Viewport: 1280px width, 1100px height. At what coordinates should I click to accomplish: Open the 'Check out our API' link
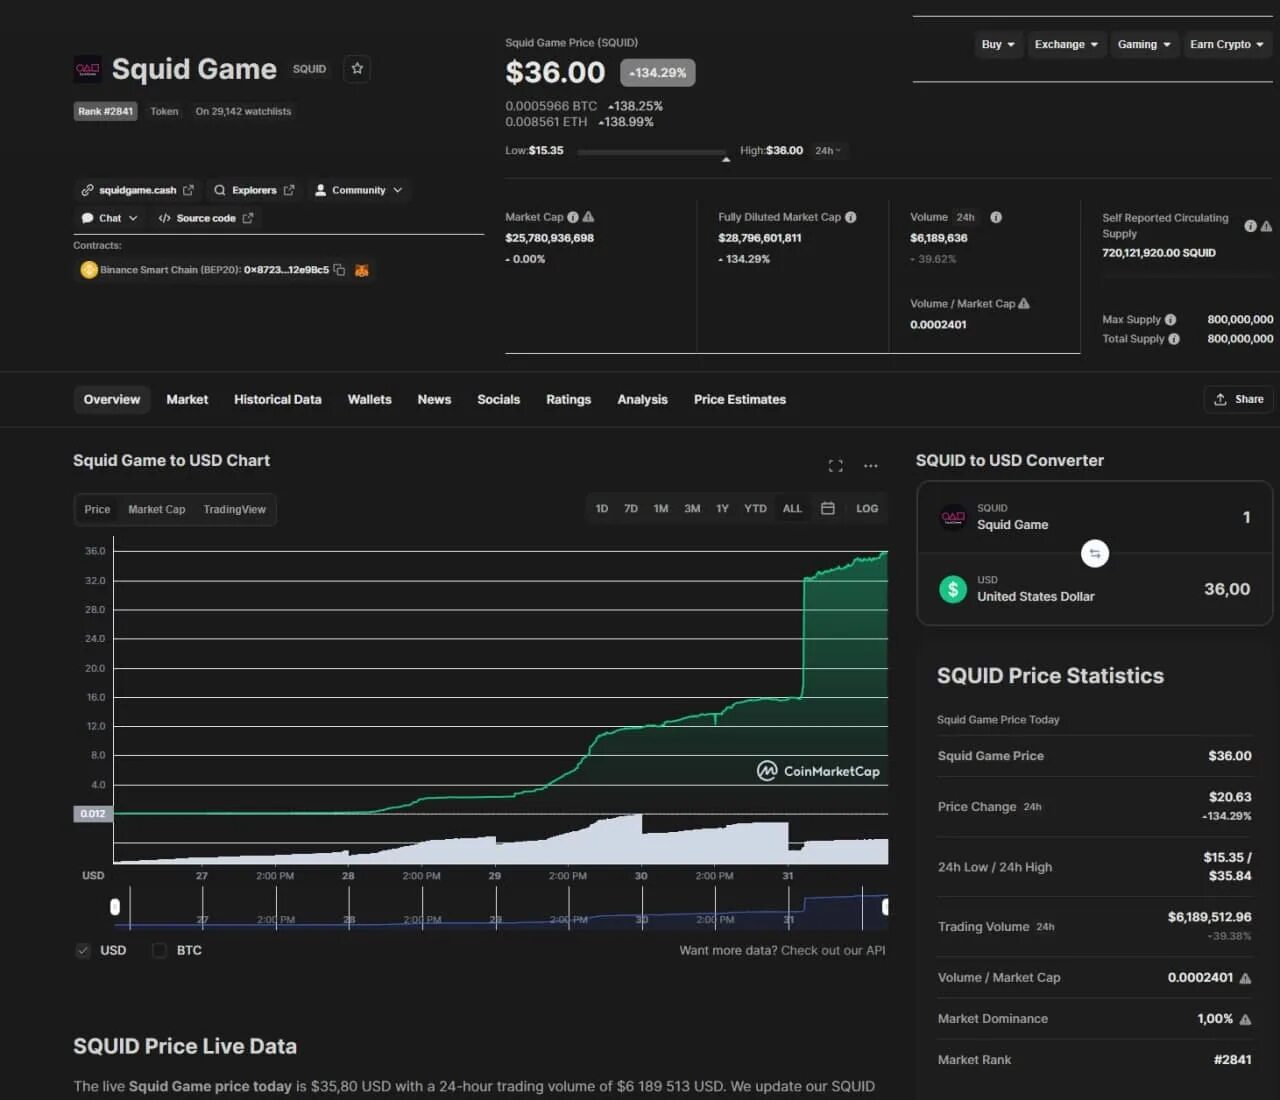[832, 950]
